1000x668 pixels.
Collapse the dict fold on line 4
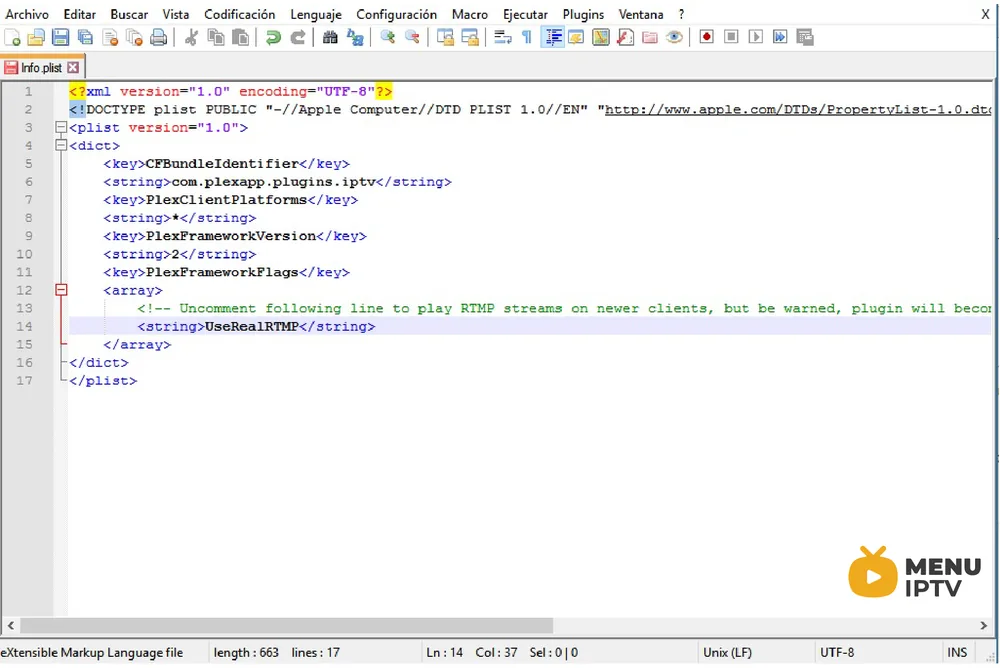[x=61, y=145]
